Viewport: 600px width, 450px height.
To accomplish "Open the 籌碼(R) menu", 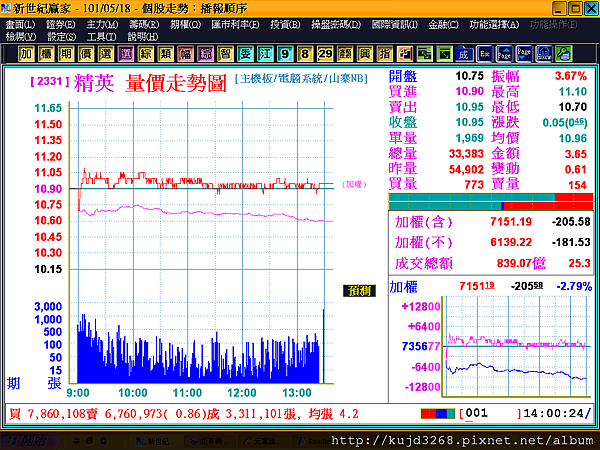I will pos(144,25).
